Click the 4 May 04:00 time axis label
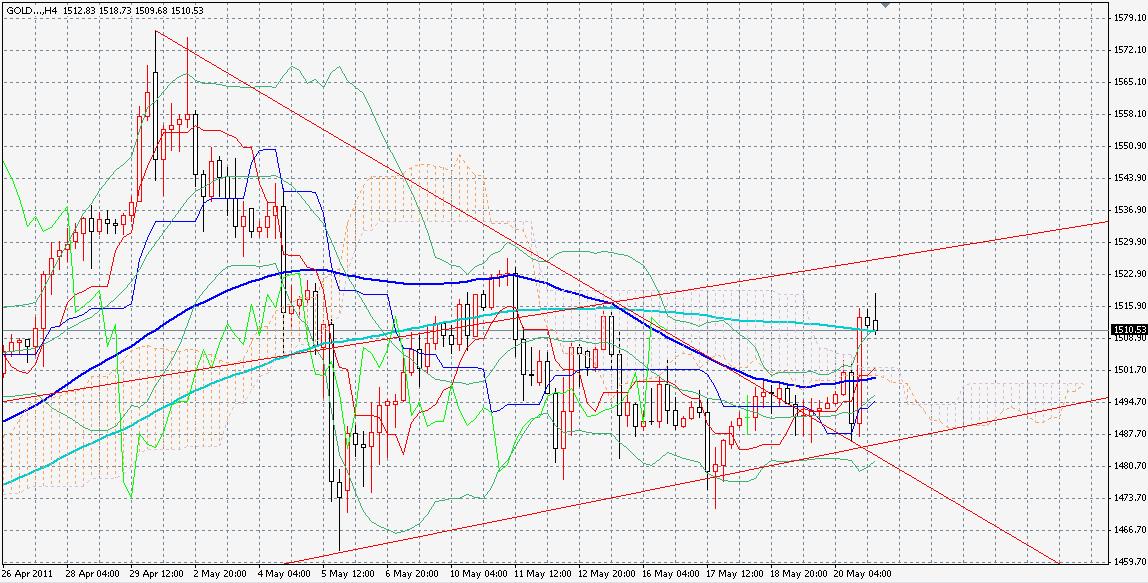Viewport: 1148px width, 583px height. tap(285, 573)
